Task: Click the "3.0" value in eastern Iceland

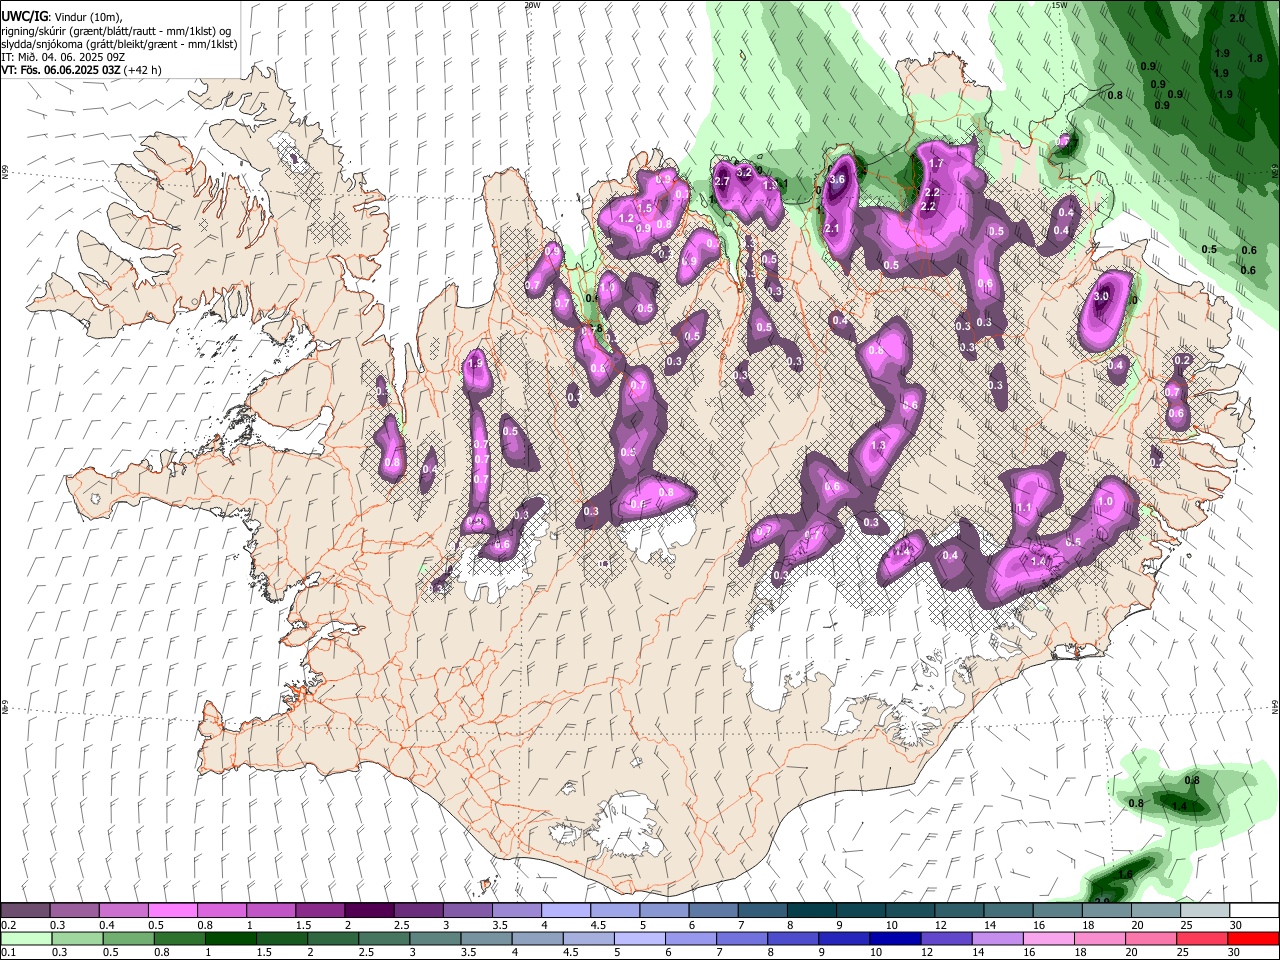Action: click(1102, 297)
